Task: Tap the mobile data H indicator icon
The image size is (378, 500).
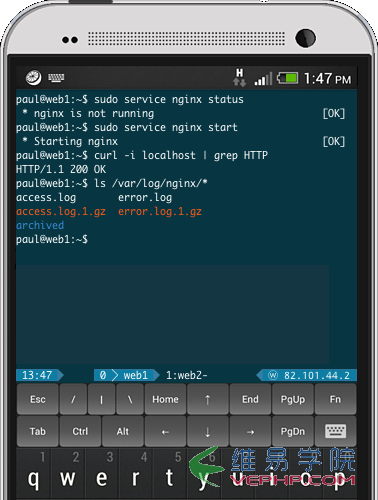Action: coord(239,78)
